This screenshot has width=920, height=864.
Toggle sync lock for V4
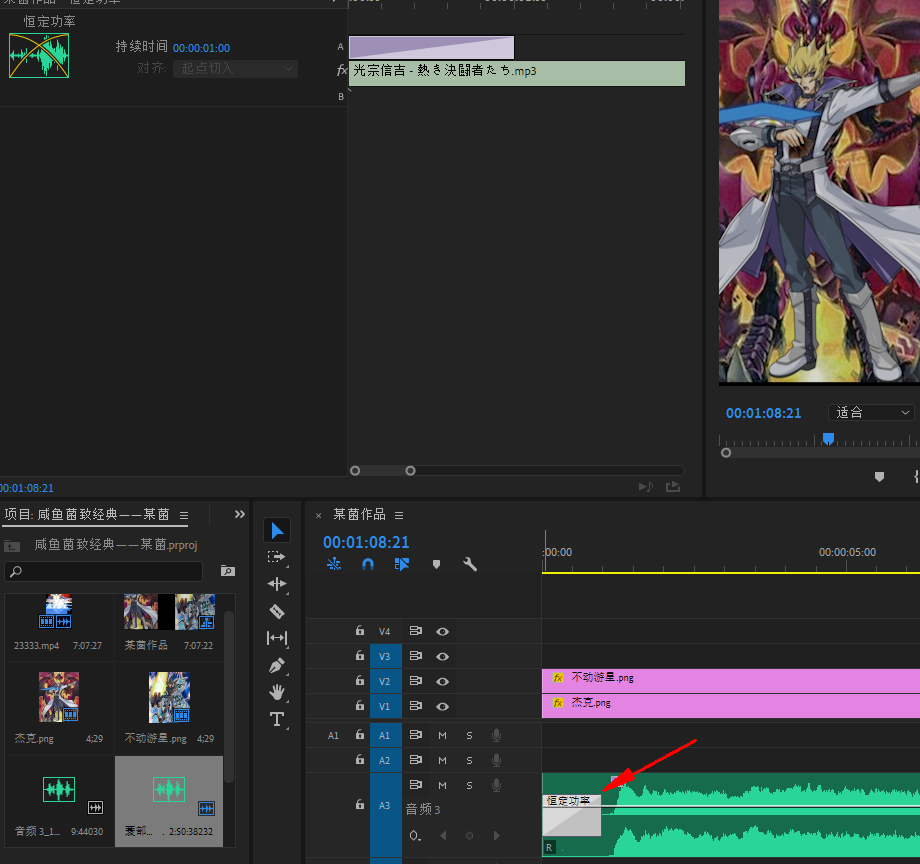(x=415, y=631)
